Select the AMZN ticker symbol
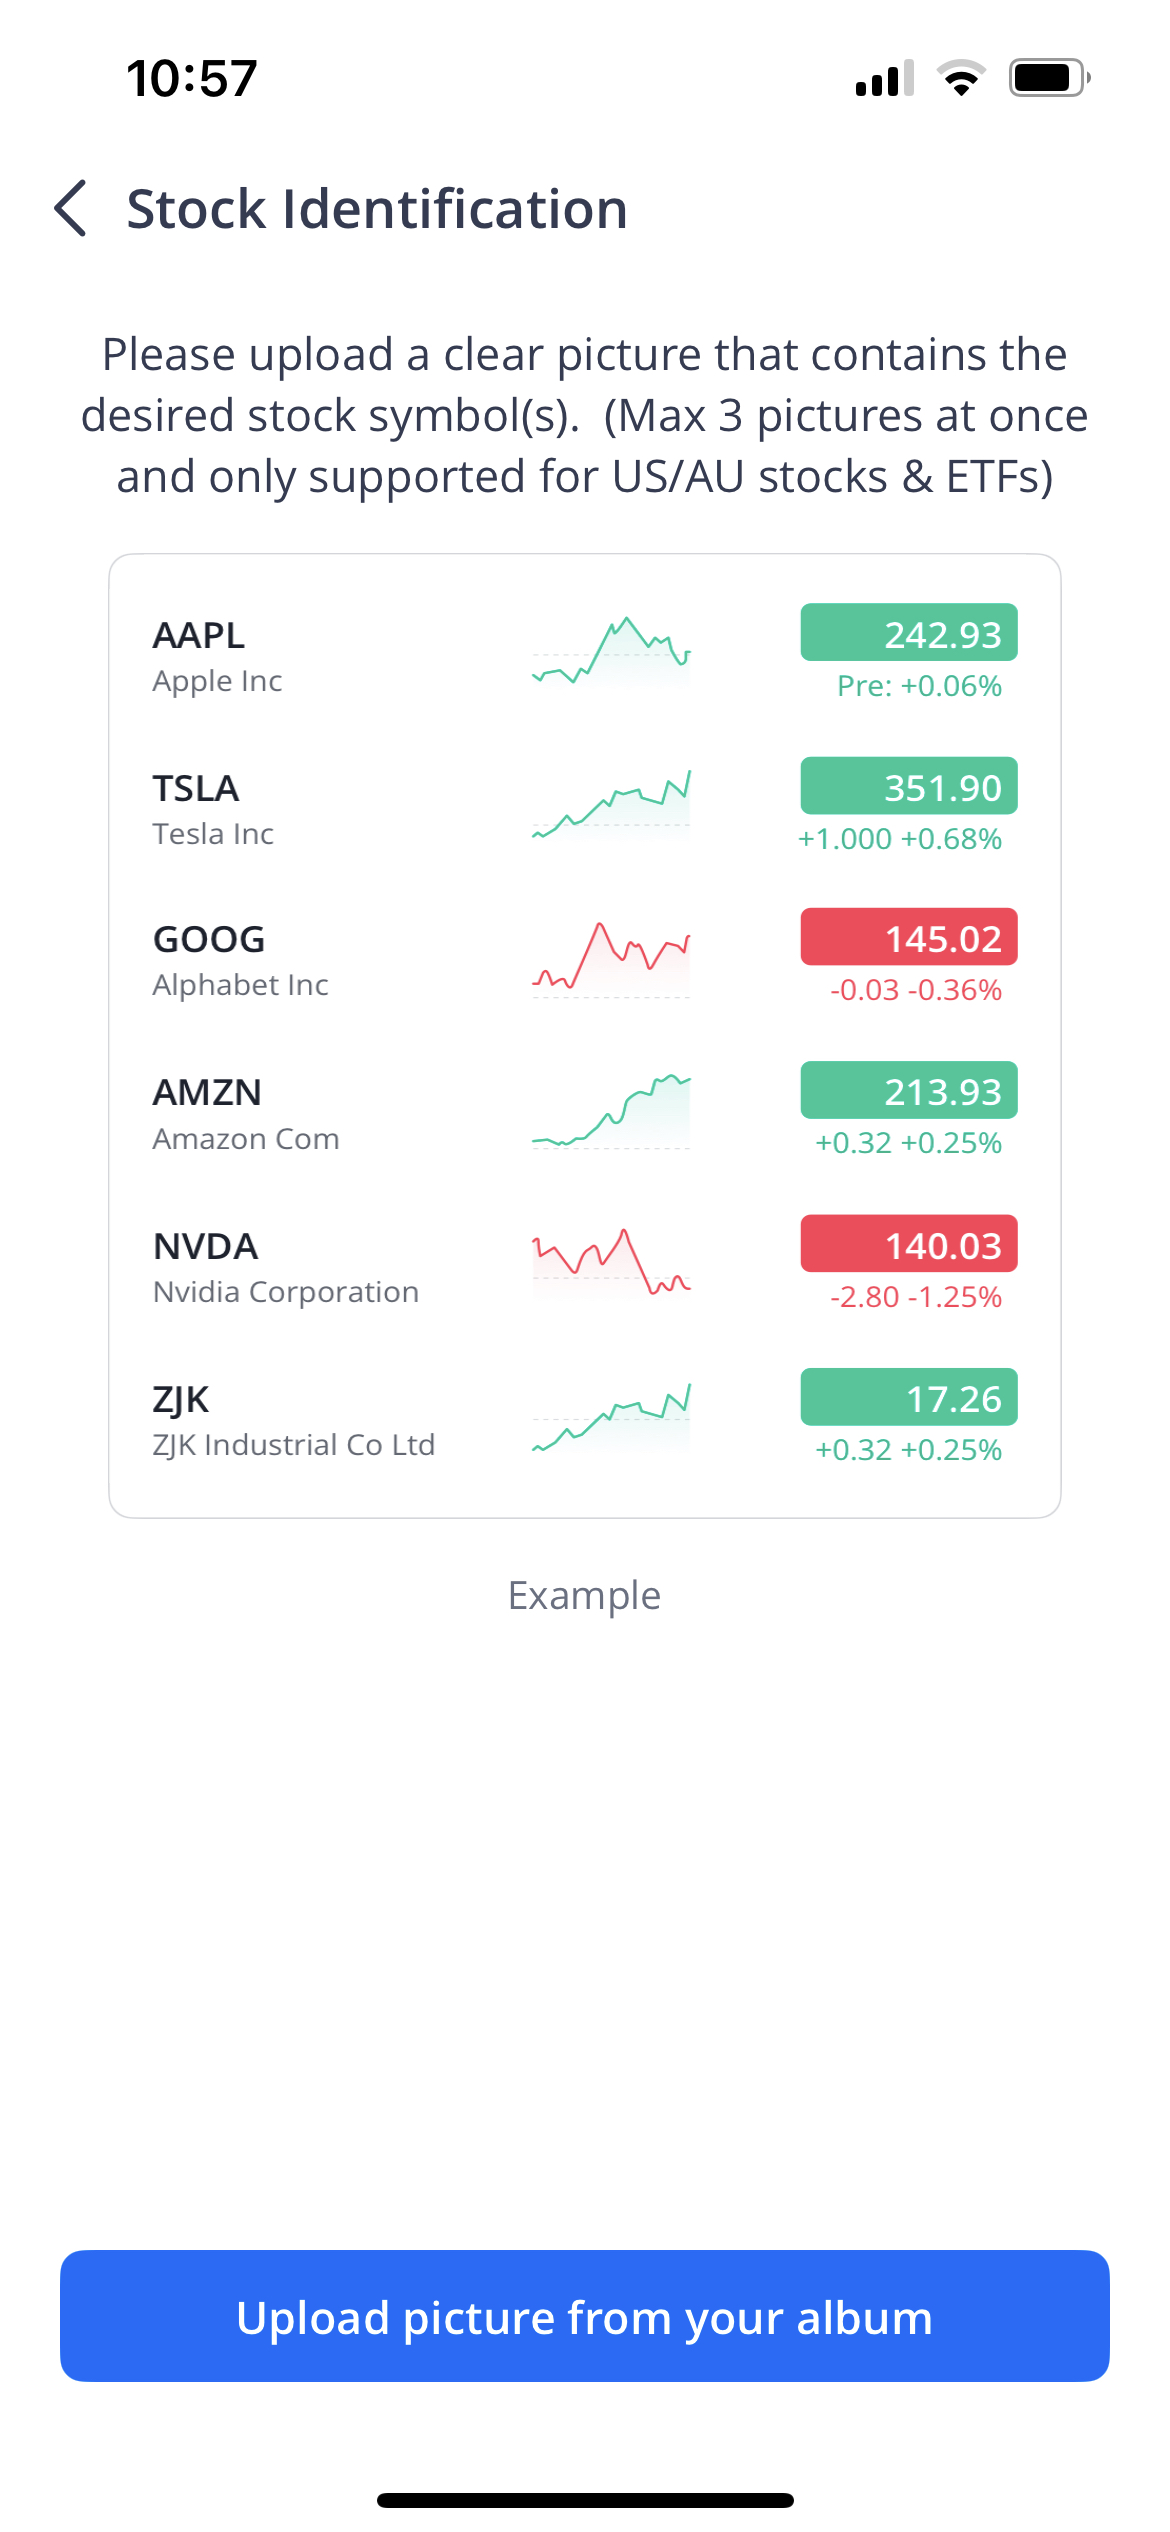The image size is (1170, 2532). coord(207,1093)
